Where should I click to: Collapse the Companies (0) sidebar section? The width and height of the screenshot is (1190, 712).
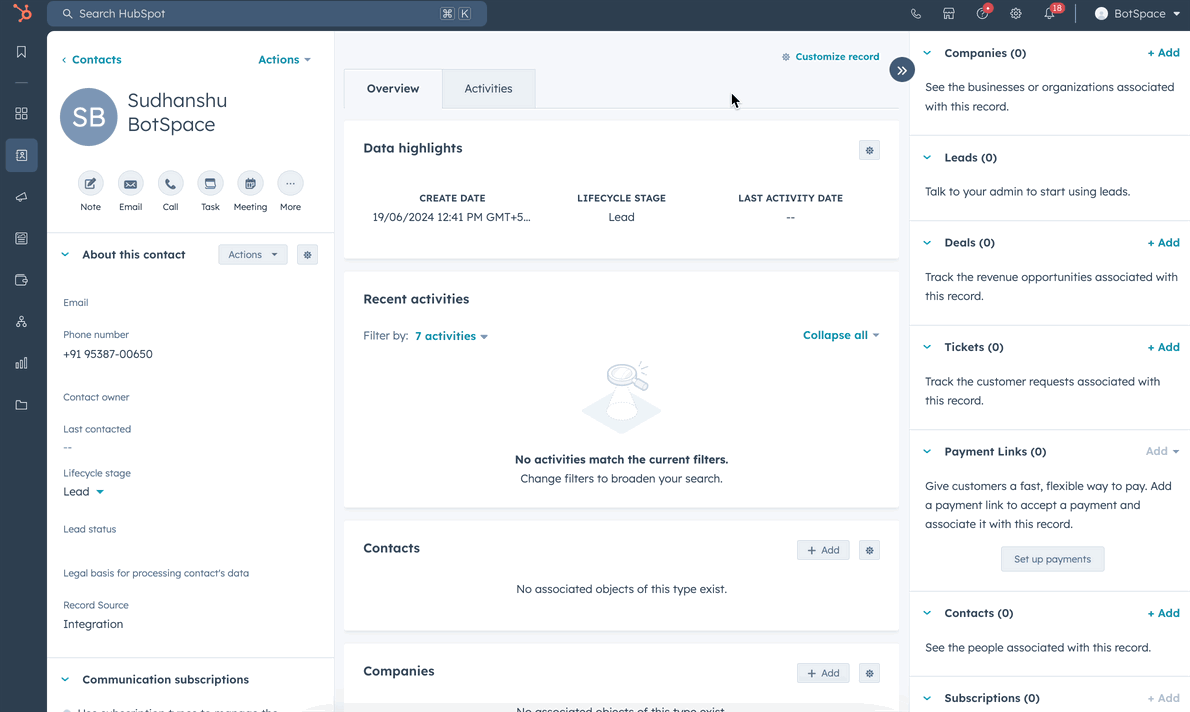click(927, 53)
